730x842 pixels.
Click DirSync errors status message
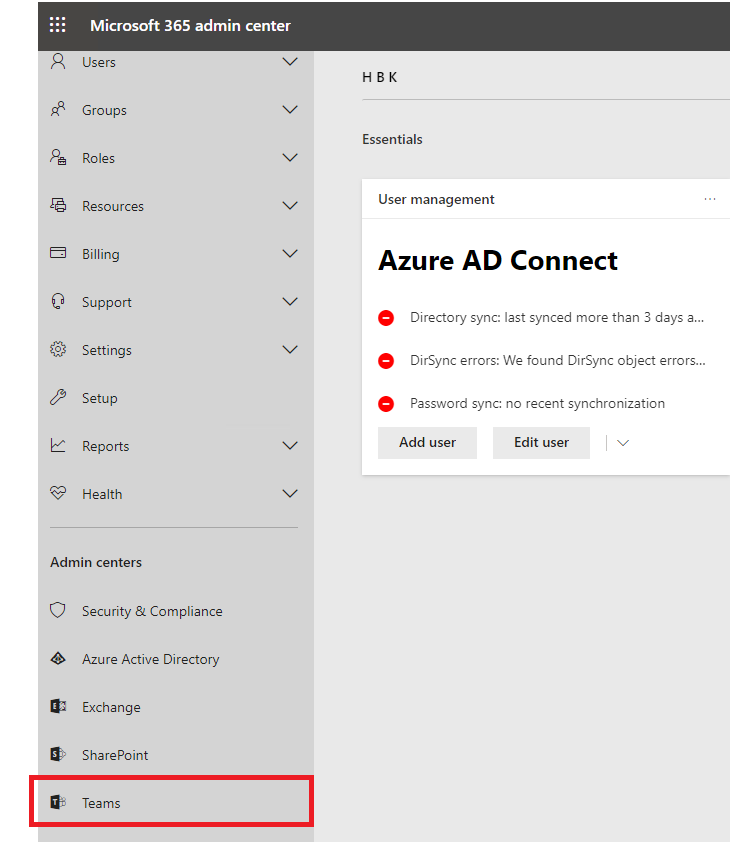tap(558, 360)
